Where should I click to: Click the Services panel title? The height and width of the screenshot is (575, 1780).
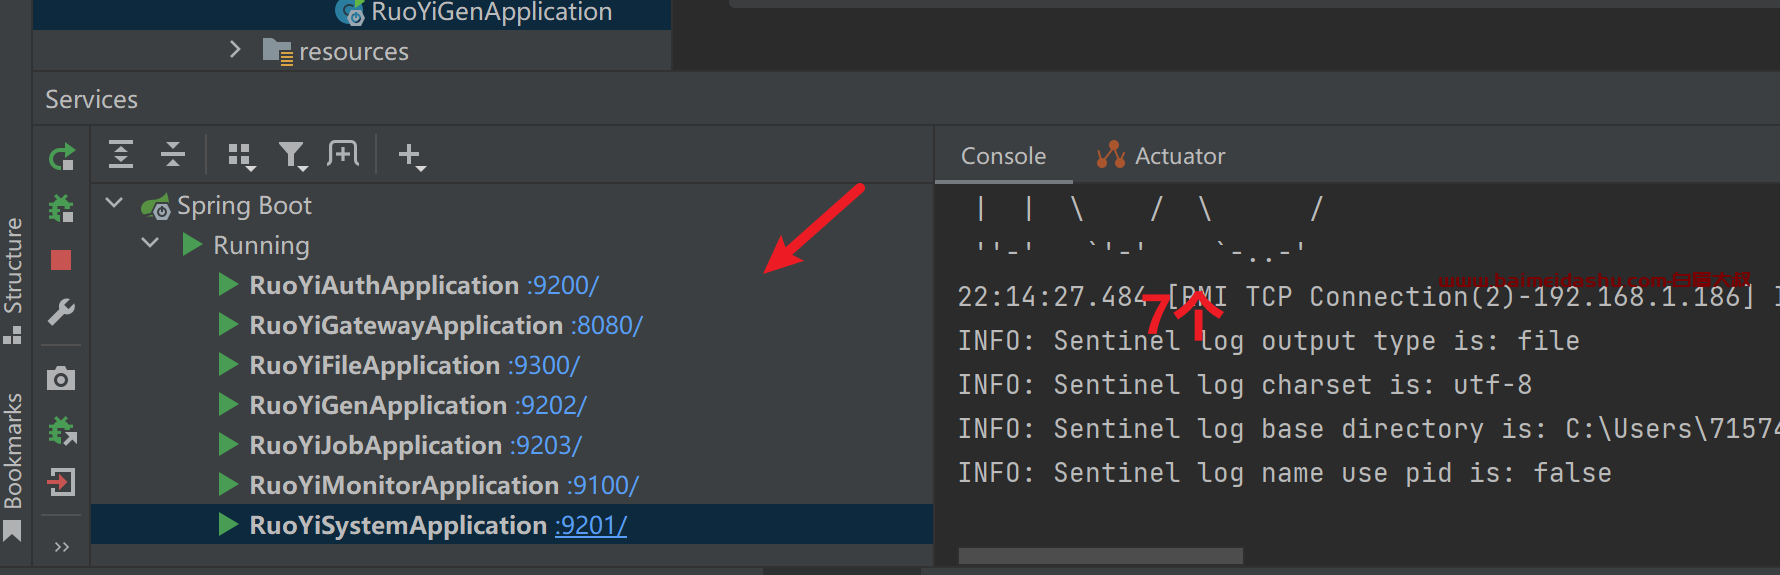coord(91,99)
